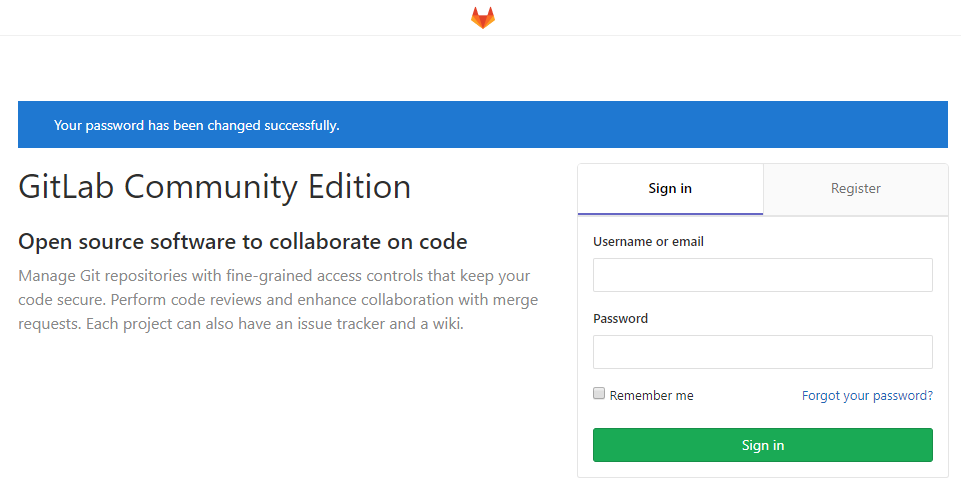Click the Open source software subheading
This screenshot has height=493, width=961.
click(243, 242)
